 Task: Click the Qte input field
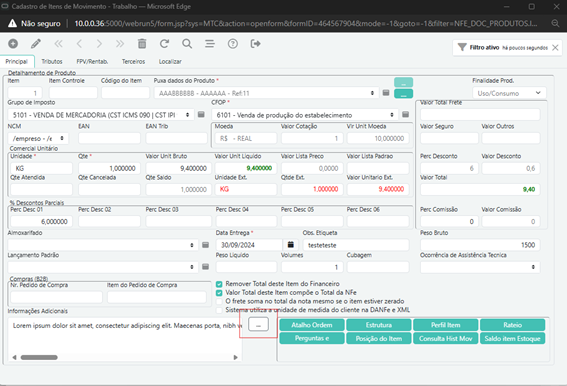(109, 168)
